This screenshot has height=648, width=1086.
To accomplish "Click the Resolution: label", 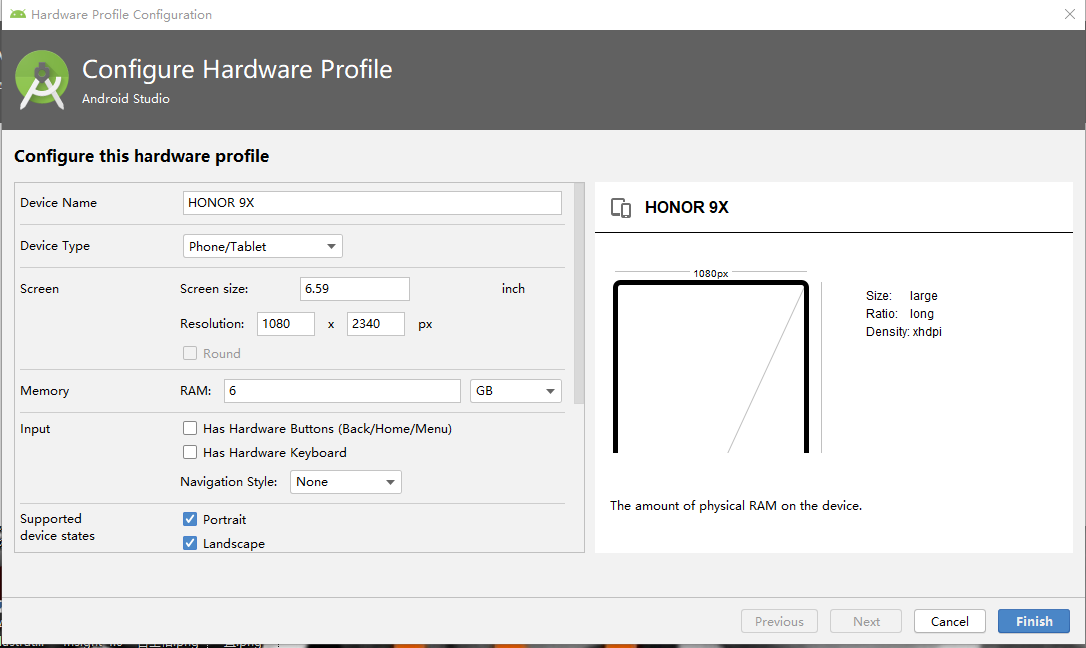I will [212, 323].
